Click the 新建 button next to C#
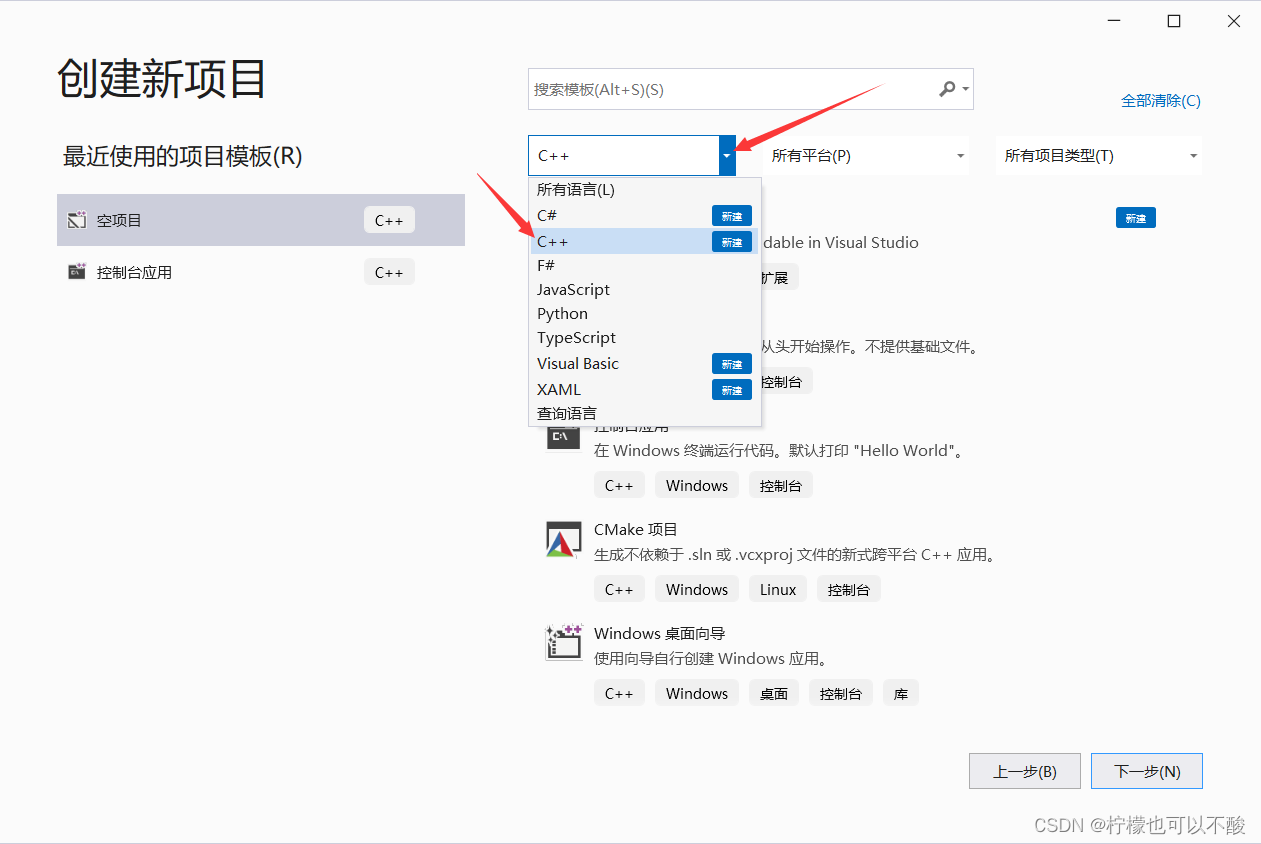This screenshot has width=1261, height=844. [731, 215]
